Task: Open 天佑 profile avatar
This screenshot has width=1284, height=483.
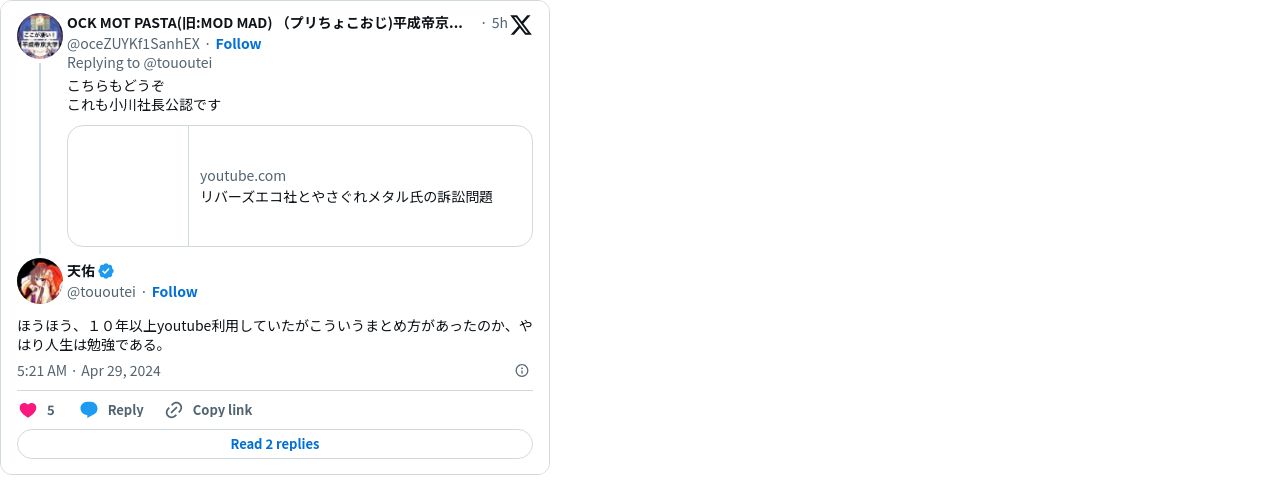Action: (40, 280)
